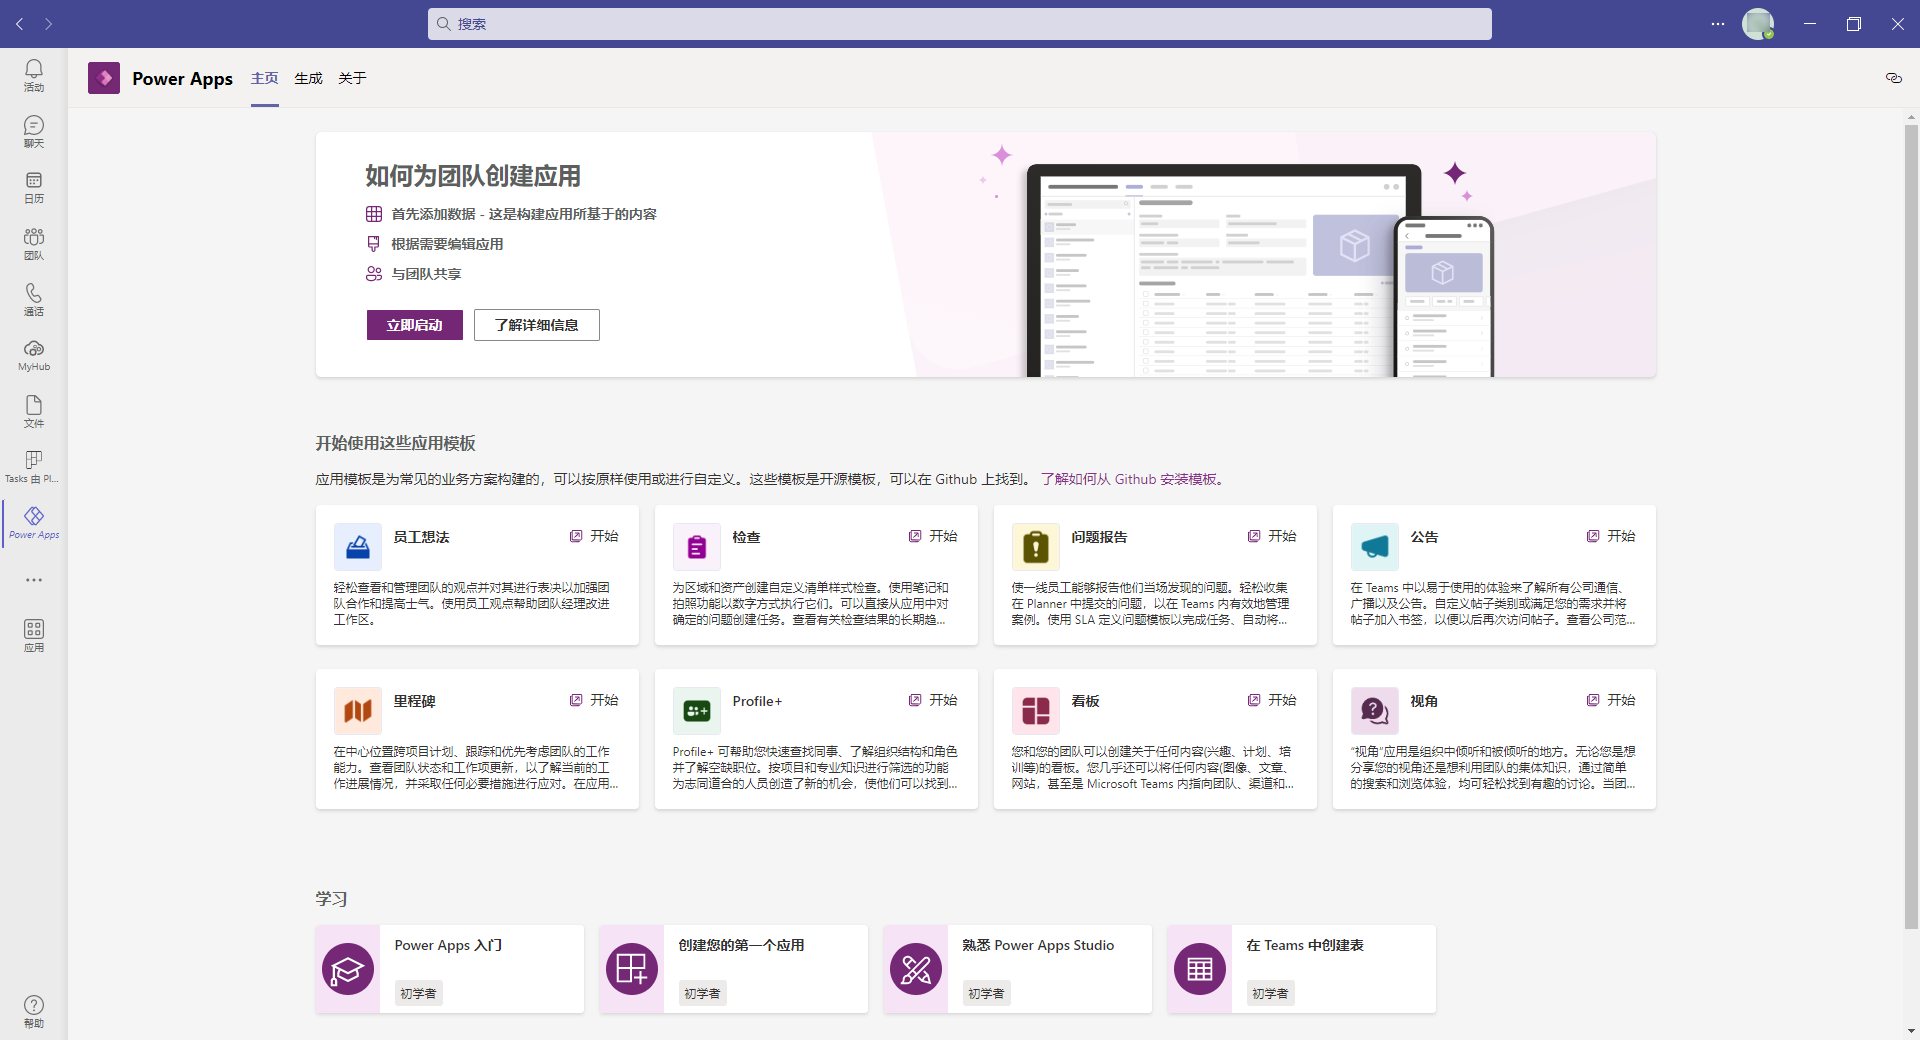Click the scroll down arrow at bottom right
Image resolution: width=1920 pixels, height=1040 pixels.
(x=1911, y=1031)
